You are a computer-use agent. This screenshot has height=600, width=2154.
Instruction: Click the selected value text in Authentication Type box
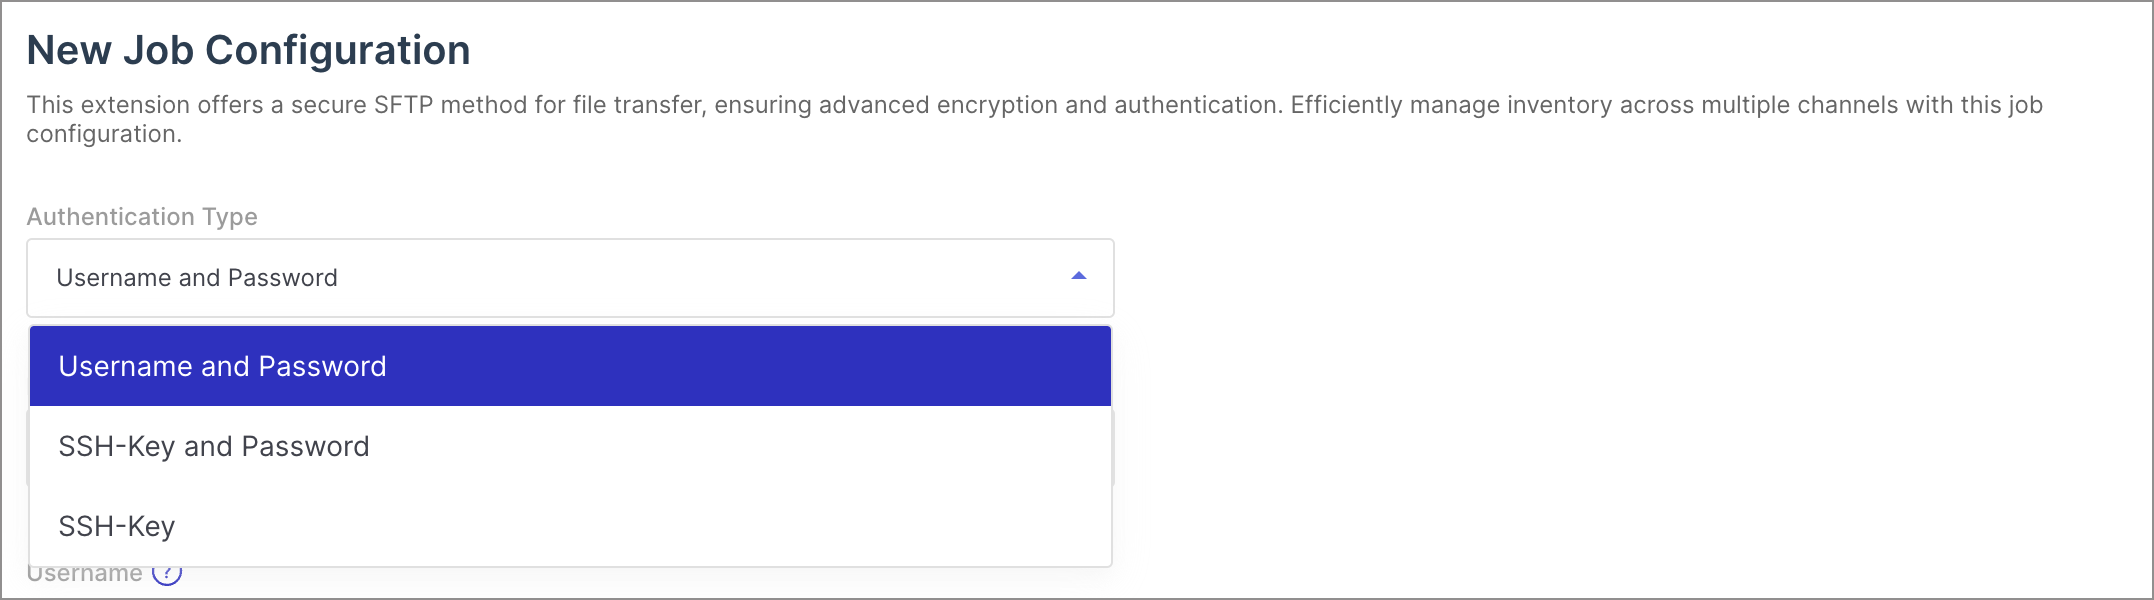[x=197, y=278]
